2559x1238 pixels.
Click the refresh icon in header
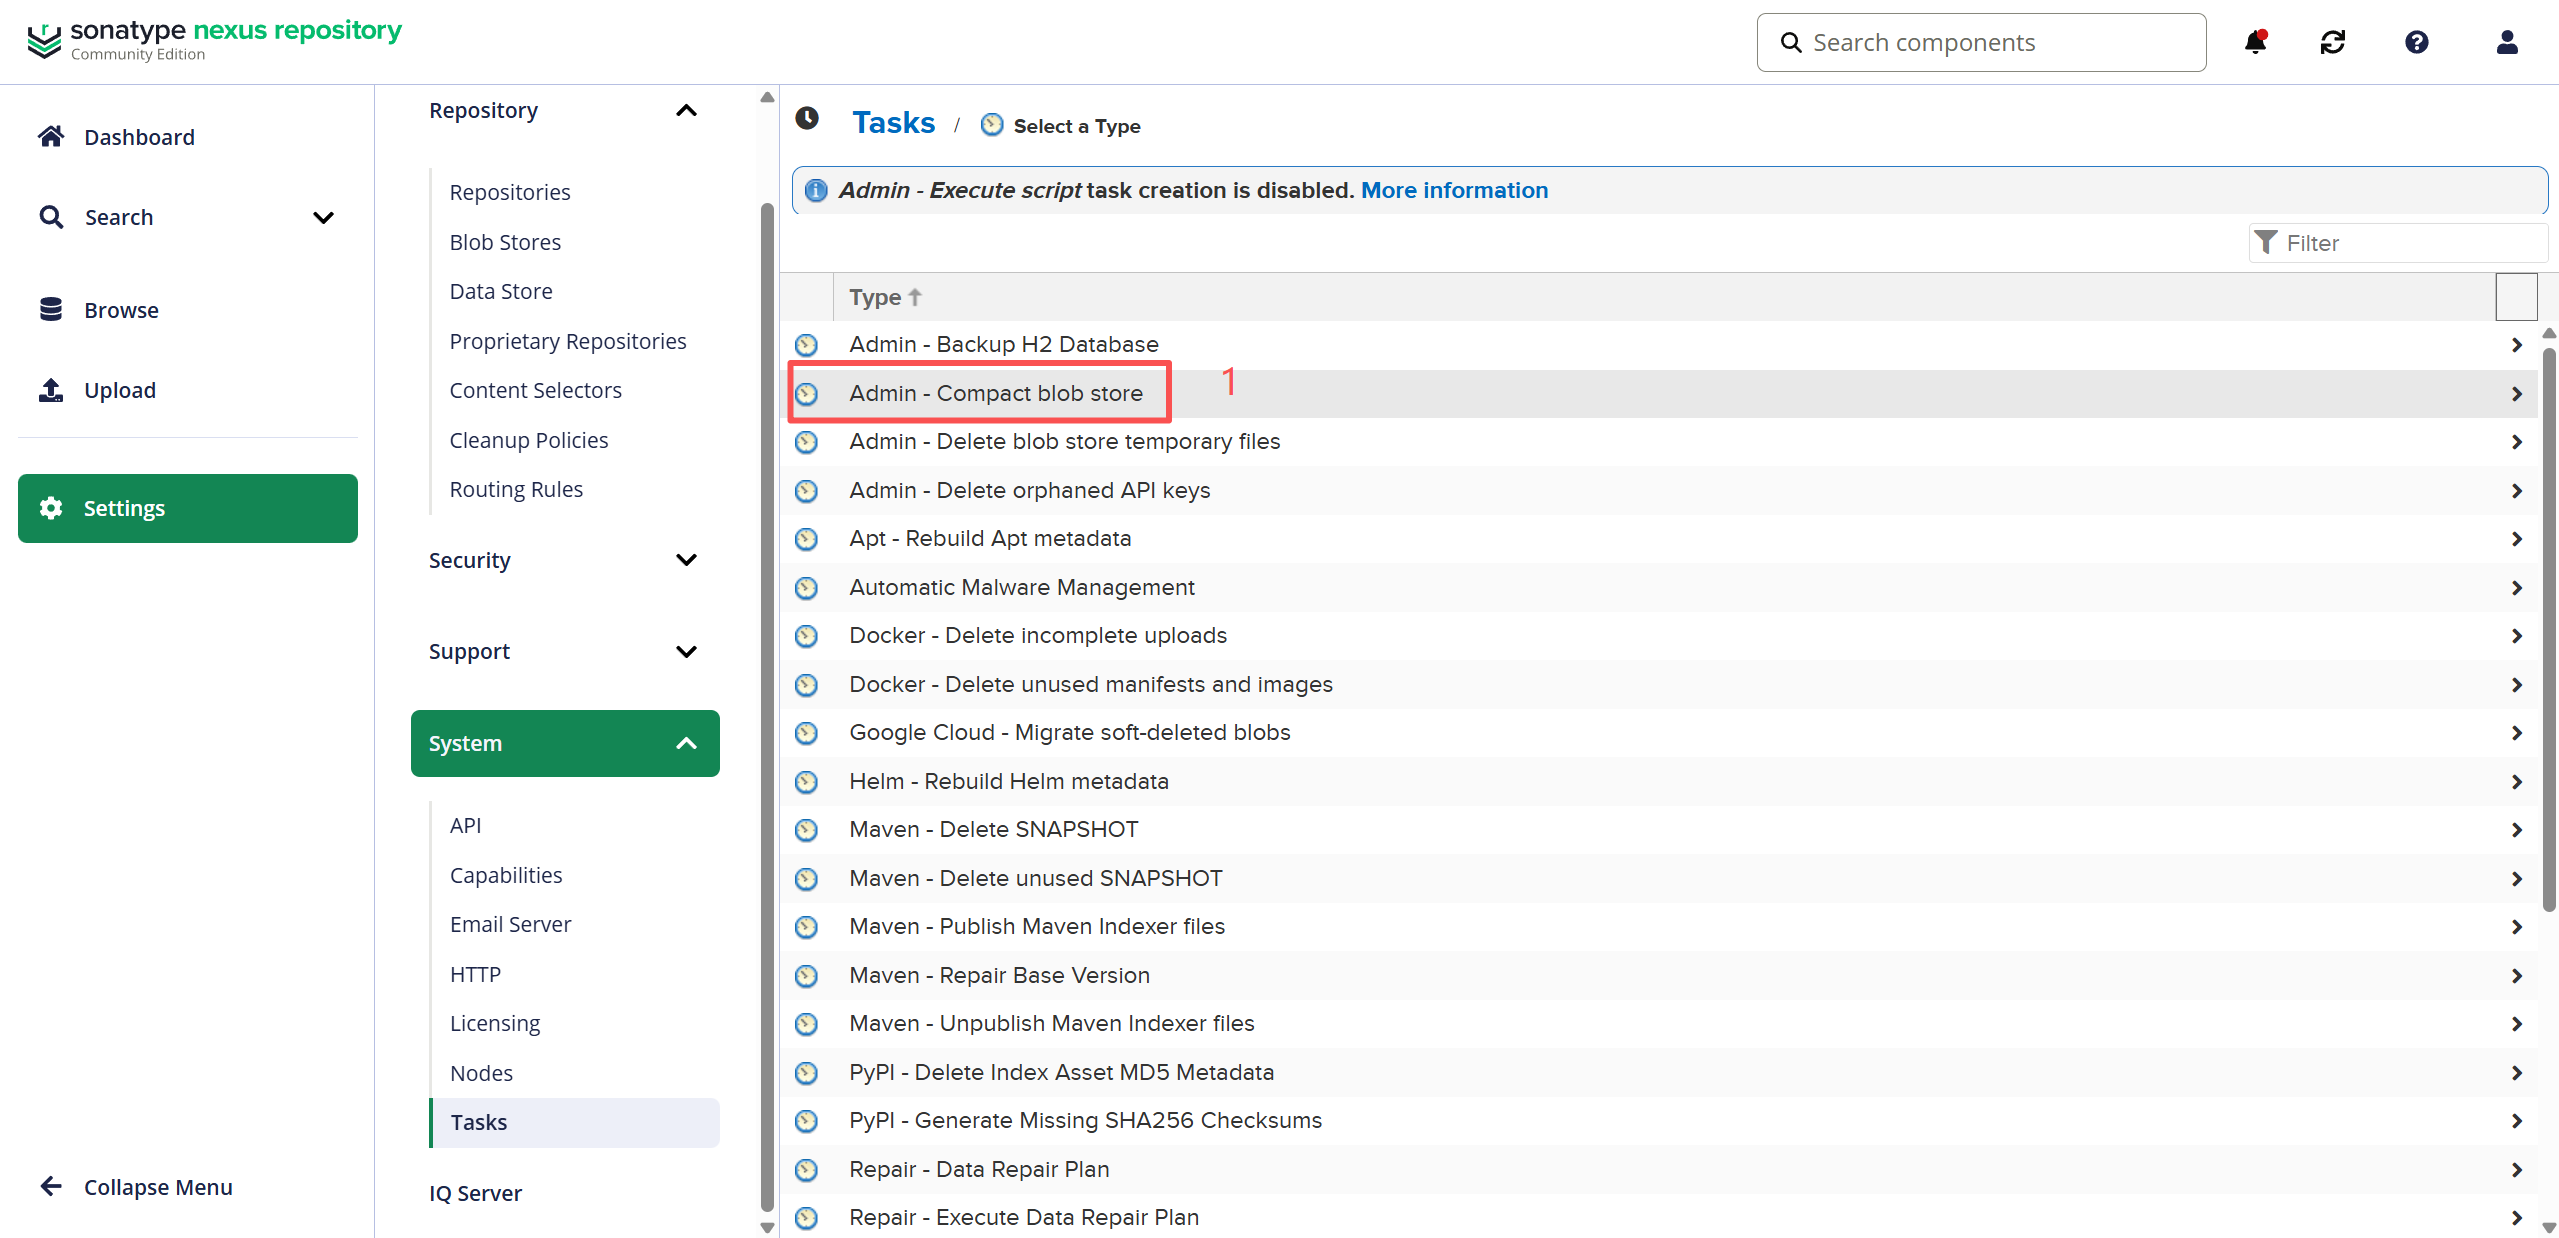click(x=2332, y=42)
